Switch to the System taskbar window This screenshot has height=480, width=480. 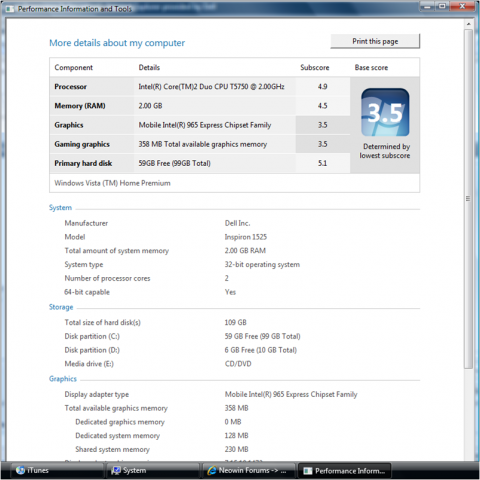pos(153,470)
